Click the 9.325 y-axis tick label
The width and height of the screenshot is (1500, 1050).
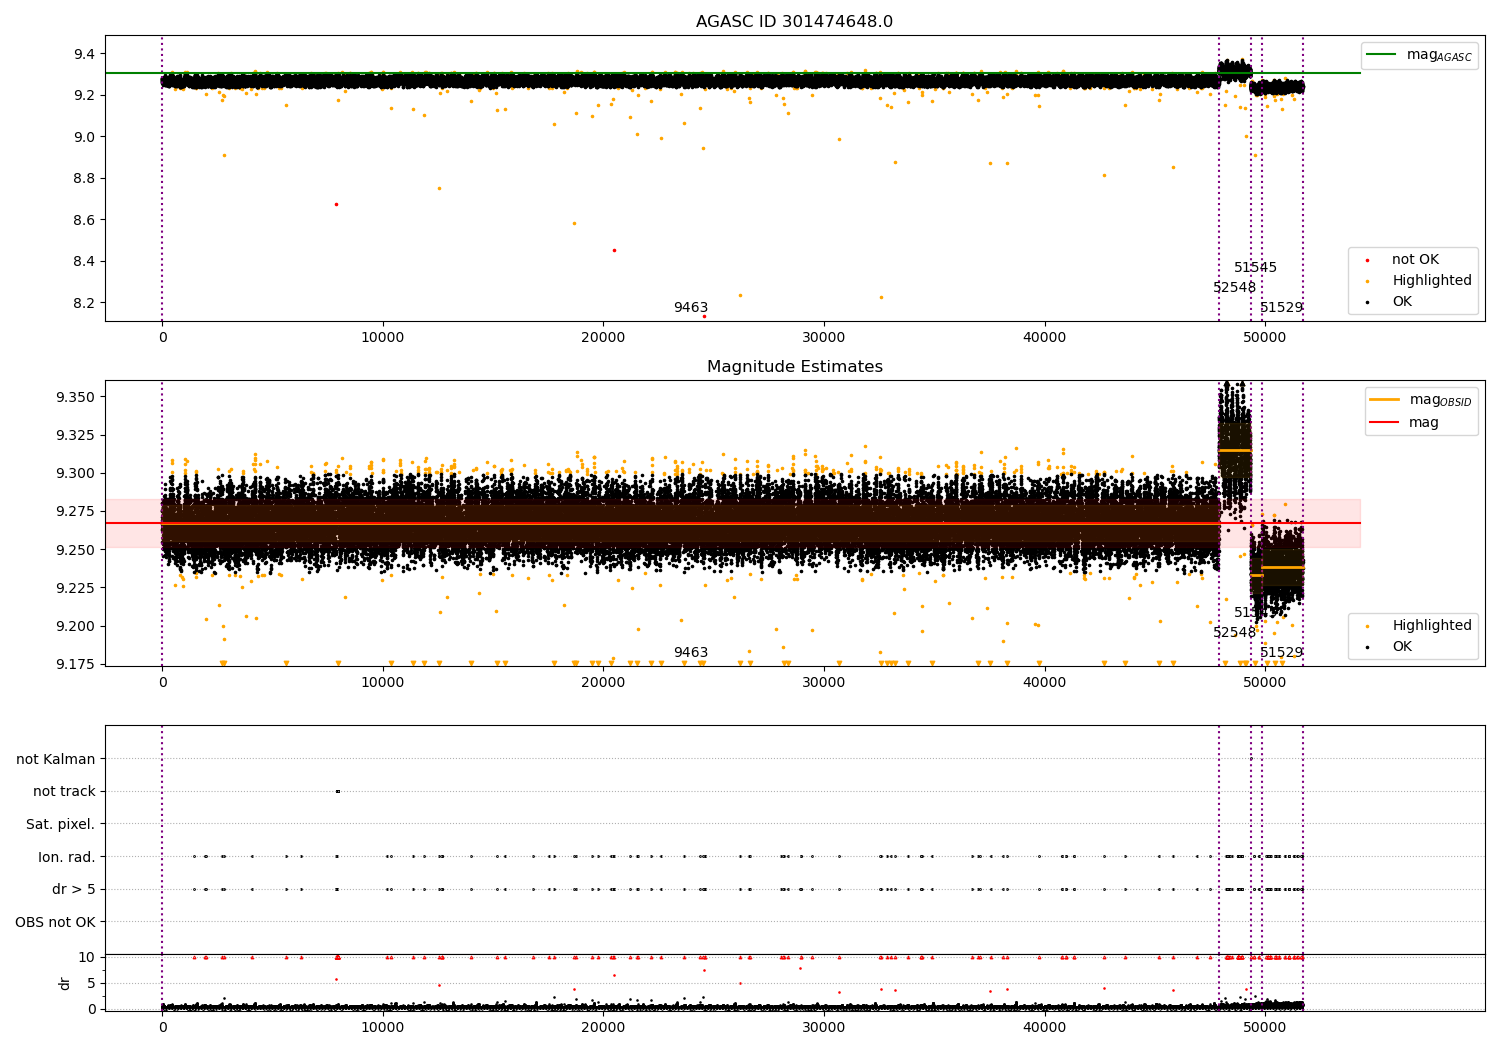coord(75,436)
